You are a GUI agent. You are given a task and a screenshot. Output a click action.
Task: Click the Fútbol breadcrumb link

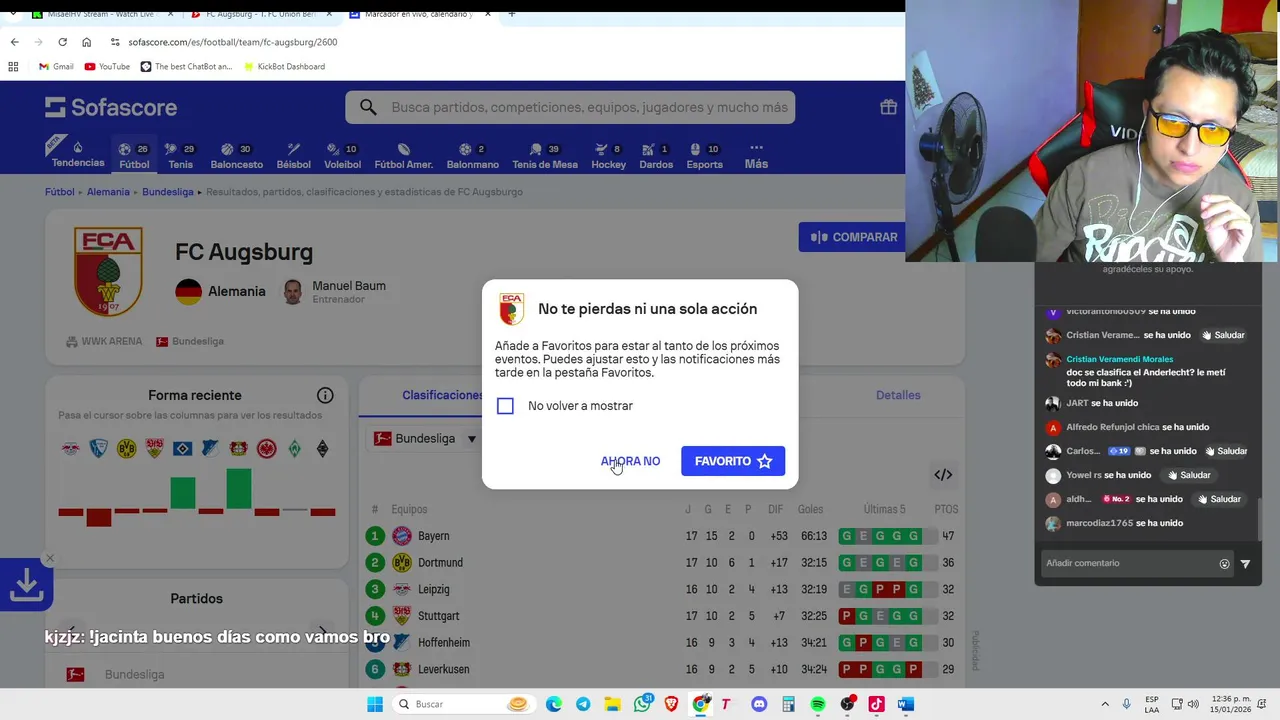pos(59,192)
